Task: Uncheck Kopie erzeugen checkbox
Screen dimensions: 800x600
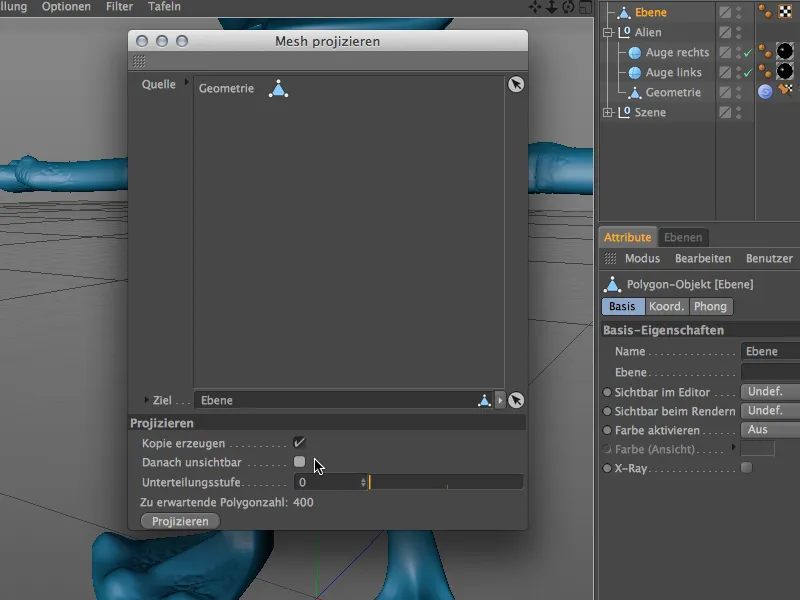Action: (299, 442)
